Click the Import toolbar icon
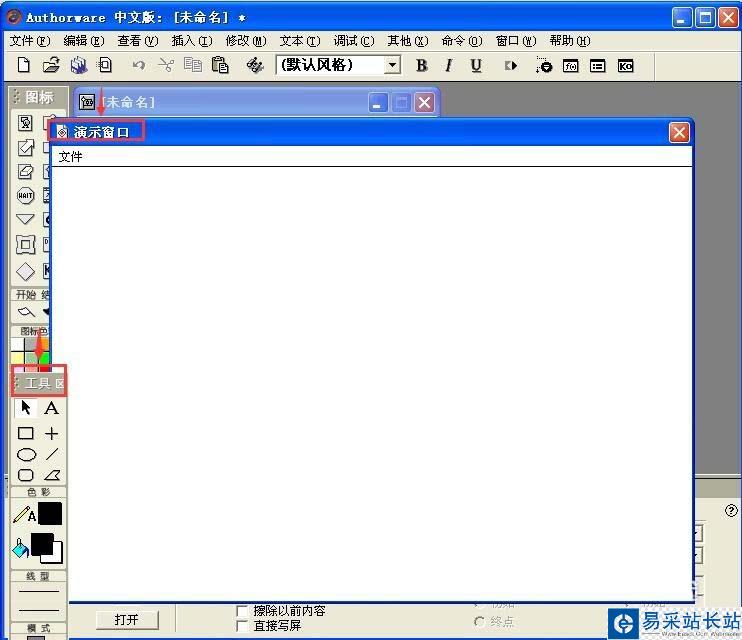The height and width of the screenshot is (640, 742). pos(105,65)
